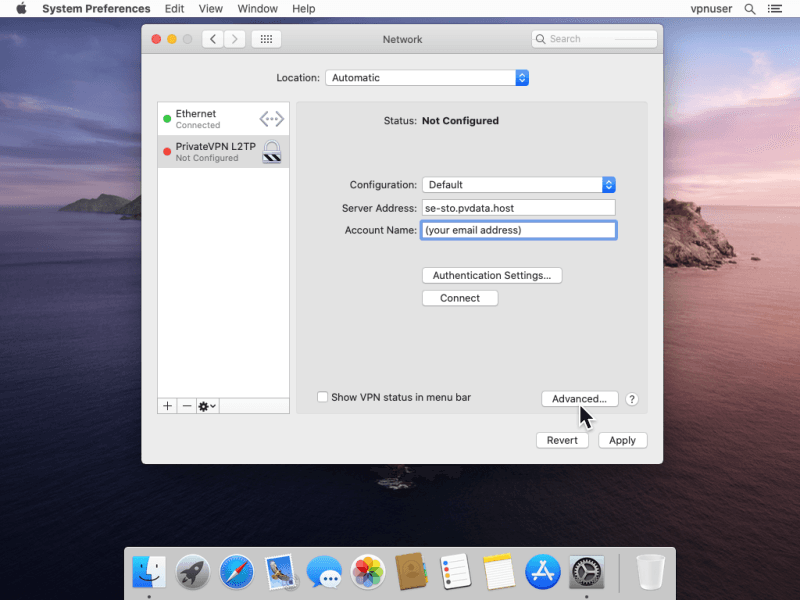Image resolution: width=800 pixels, height=600 pixels.
Task: Click Authentication Settings button
Action: 492,275
